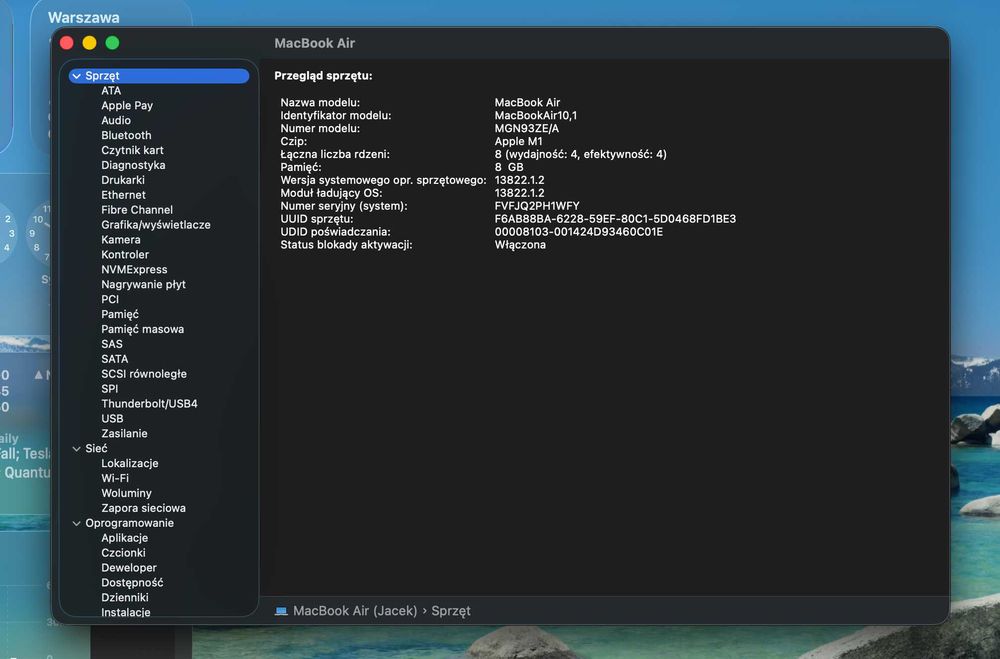Screen dimensions: 1000x659
Task: Select Wi-Fi in the sidebar
Action: tap(115, 478)
